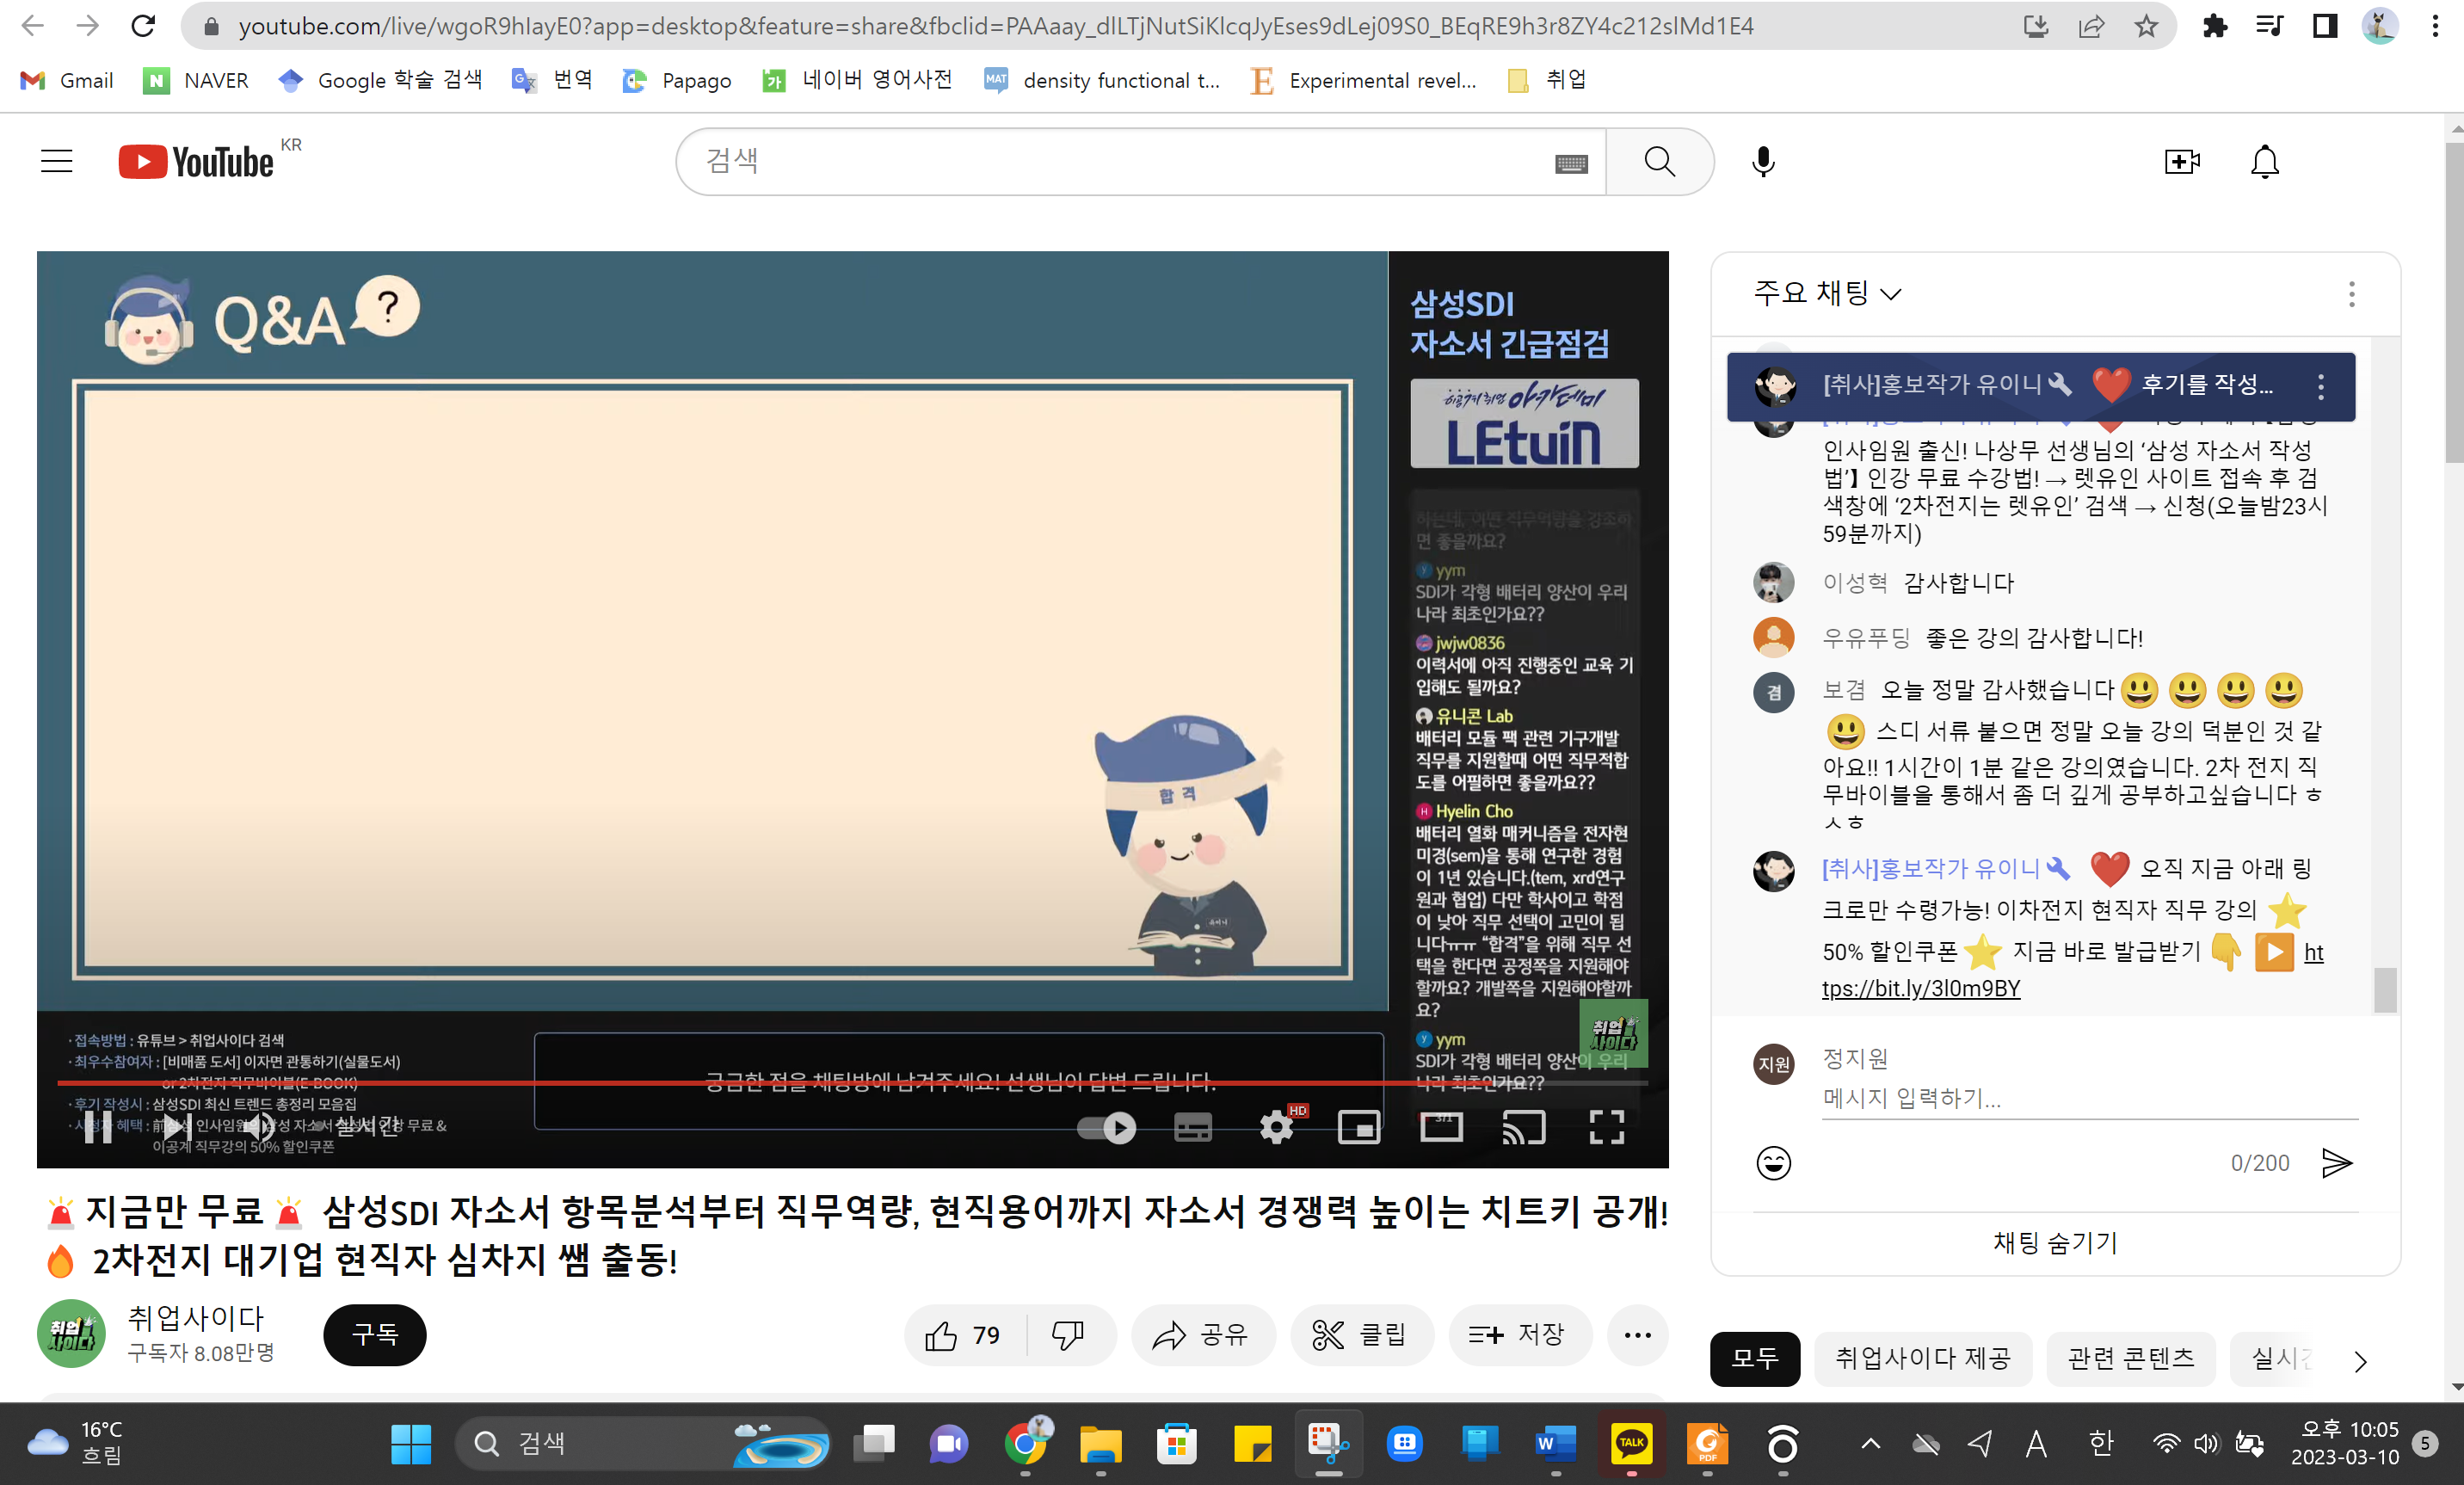The height and width of the screenshot is (1485, 2464).
Task: Open the Chrome profile avatar
Action: 2379,26
